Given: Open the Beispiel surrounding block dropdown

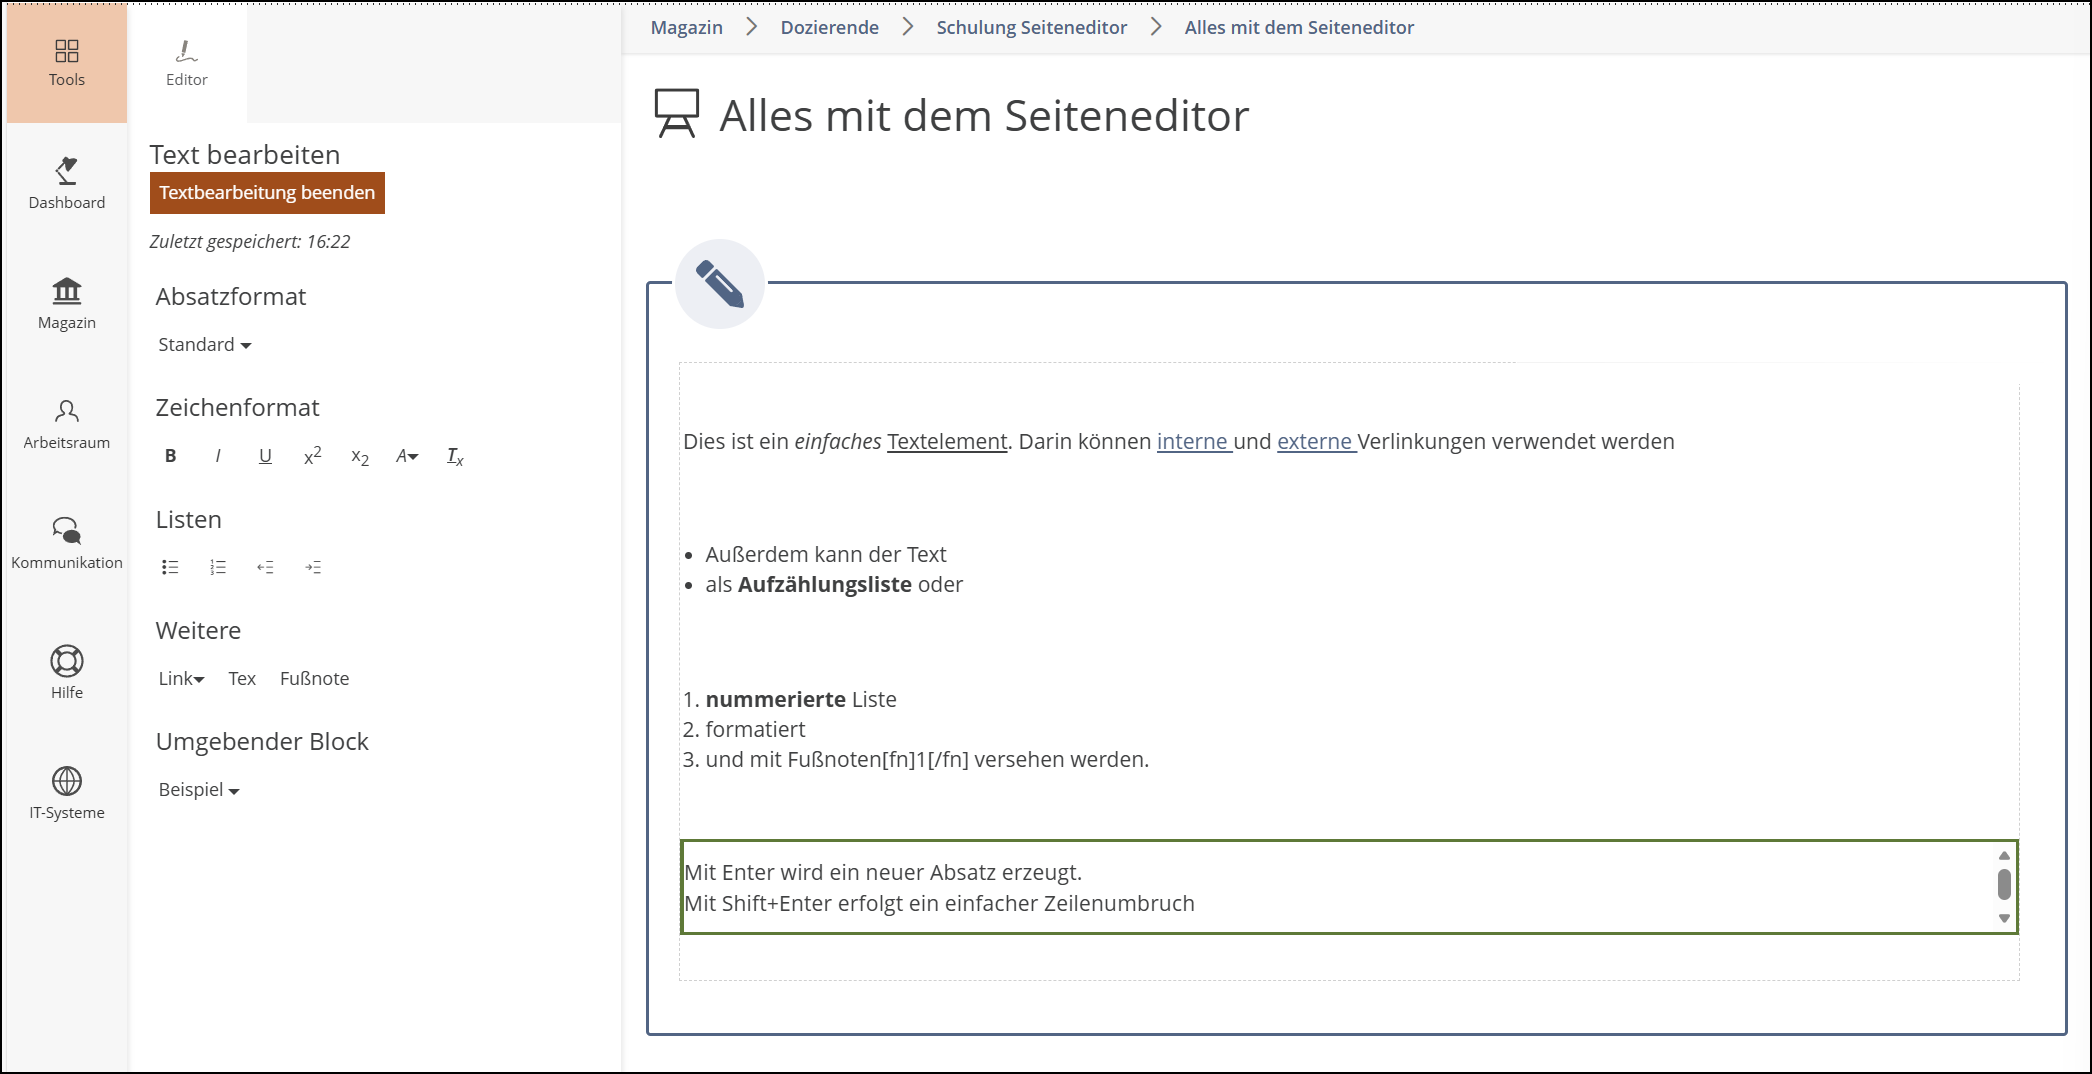Looking at the screenshot, I should [198, 790].
